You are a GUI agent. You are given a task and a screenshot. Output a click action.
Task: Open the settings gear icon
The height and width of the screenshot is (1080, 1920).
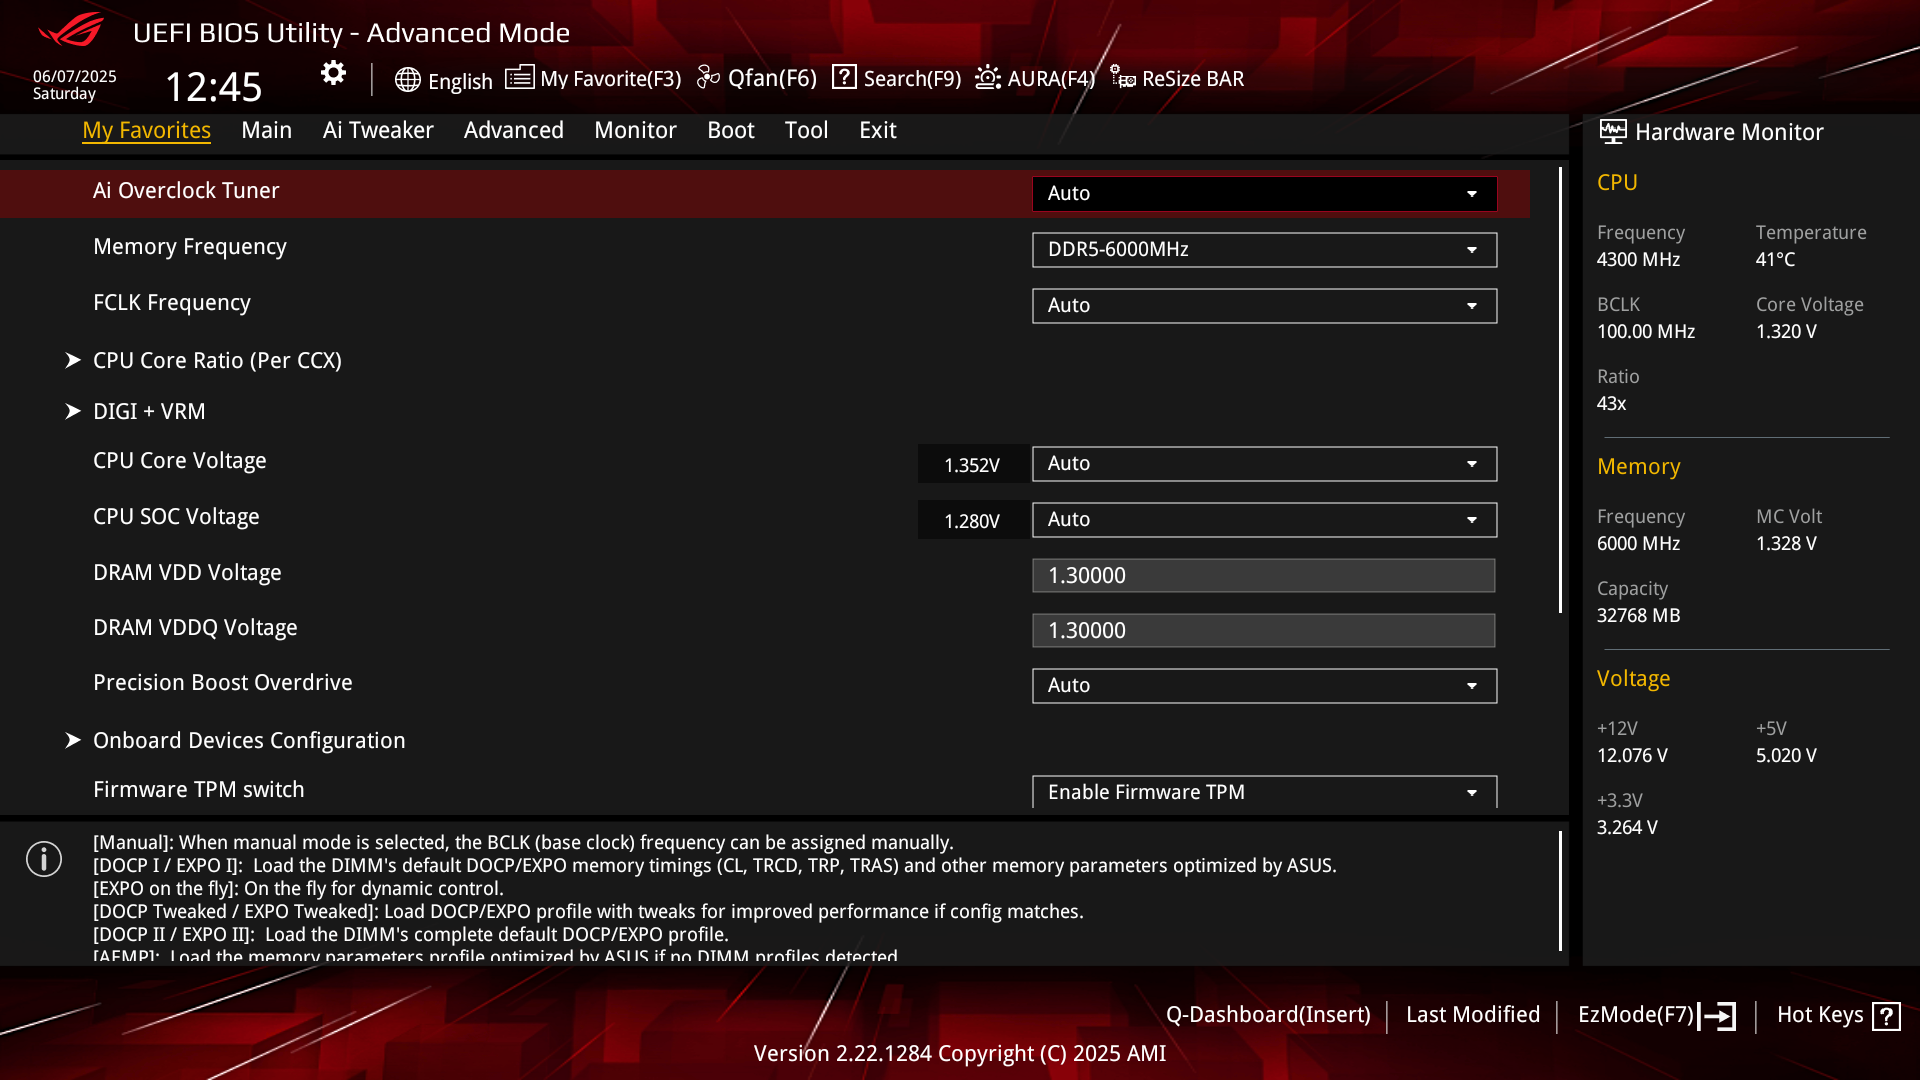pos(333,73)
